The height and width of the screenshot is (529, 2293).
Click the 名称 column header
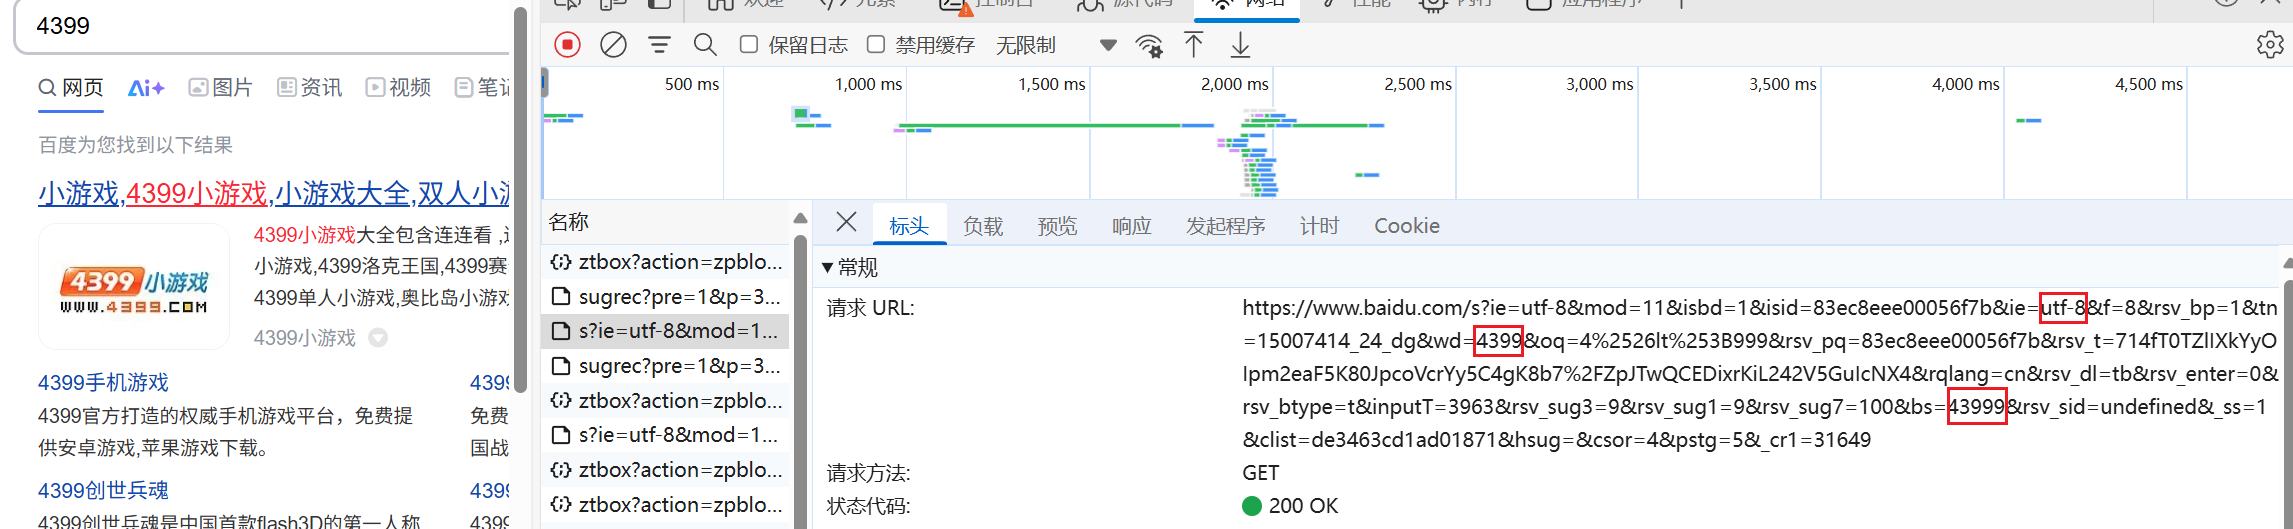click(666, 222)
